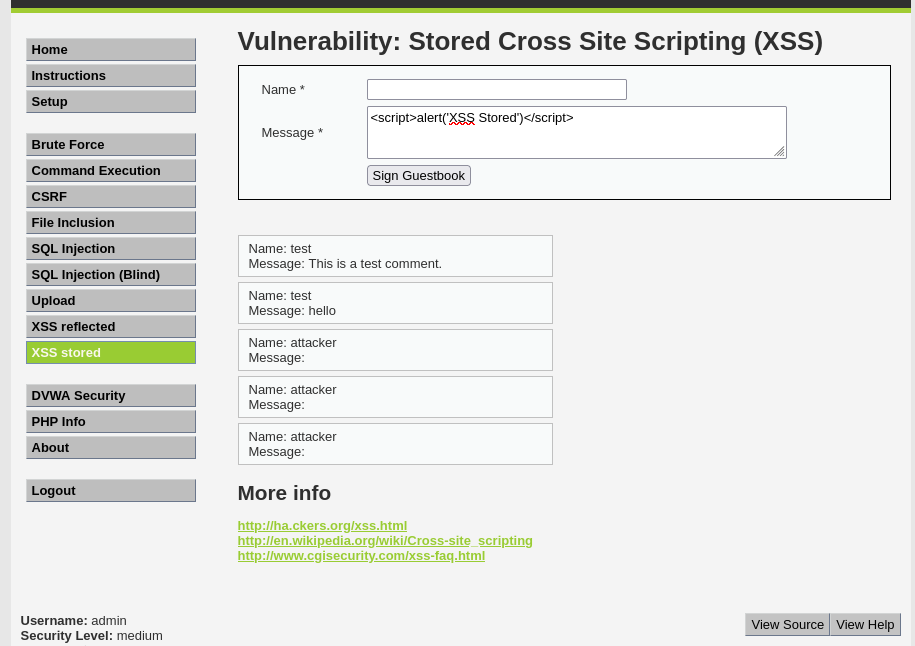The height and width of the screenshot is (646, 915).
Task: Open XSS reflected page
Action: pyautogui.click(x=111, y=327)
